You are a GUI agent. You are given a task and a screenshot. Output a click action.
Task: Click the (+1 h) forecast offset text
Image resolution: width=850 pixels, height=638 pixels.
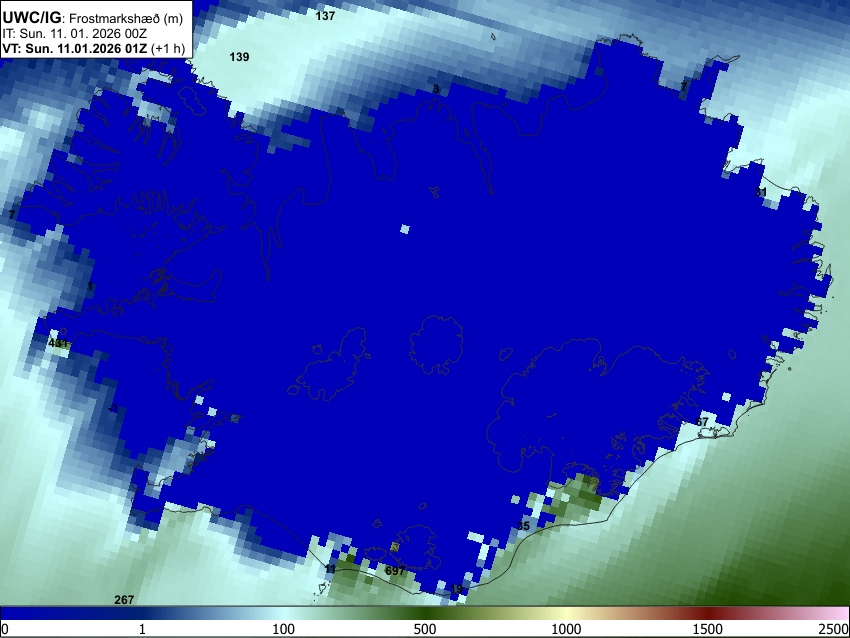[x=168, y=48]
